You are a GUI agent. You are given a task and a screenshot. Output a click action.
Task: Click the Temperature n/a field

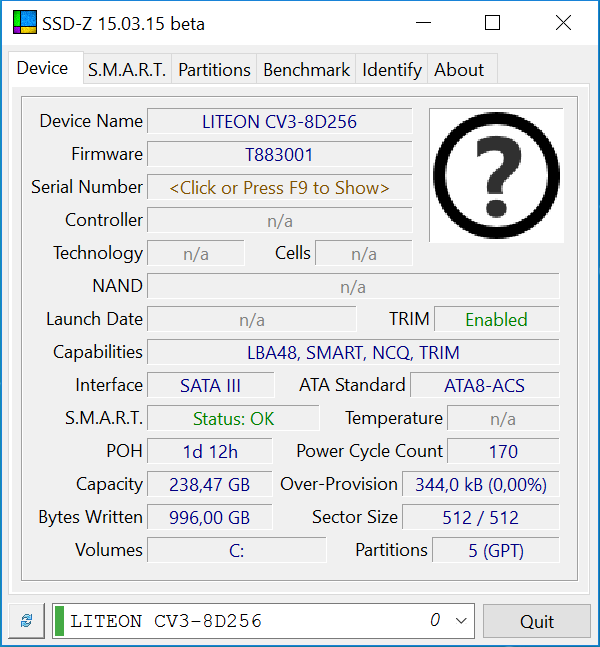[x=503, y=418]
